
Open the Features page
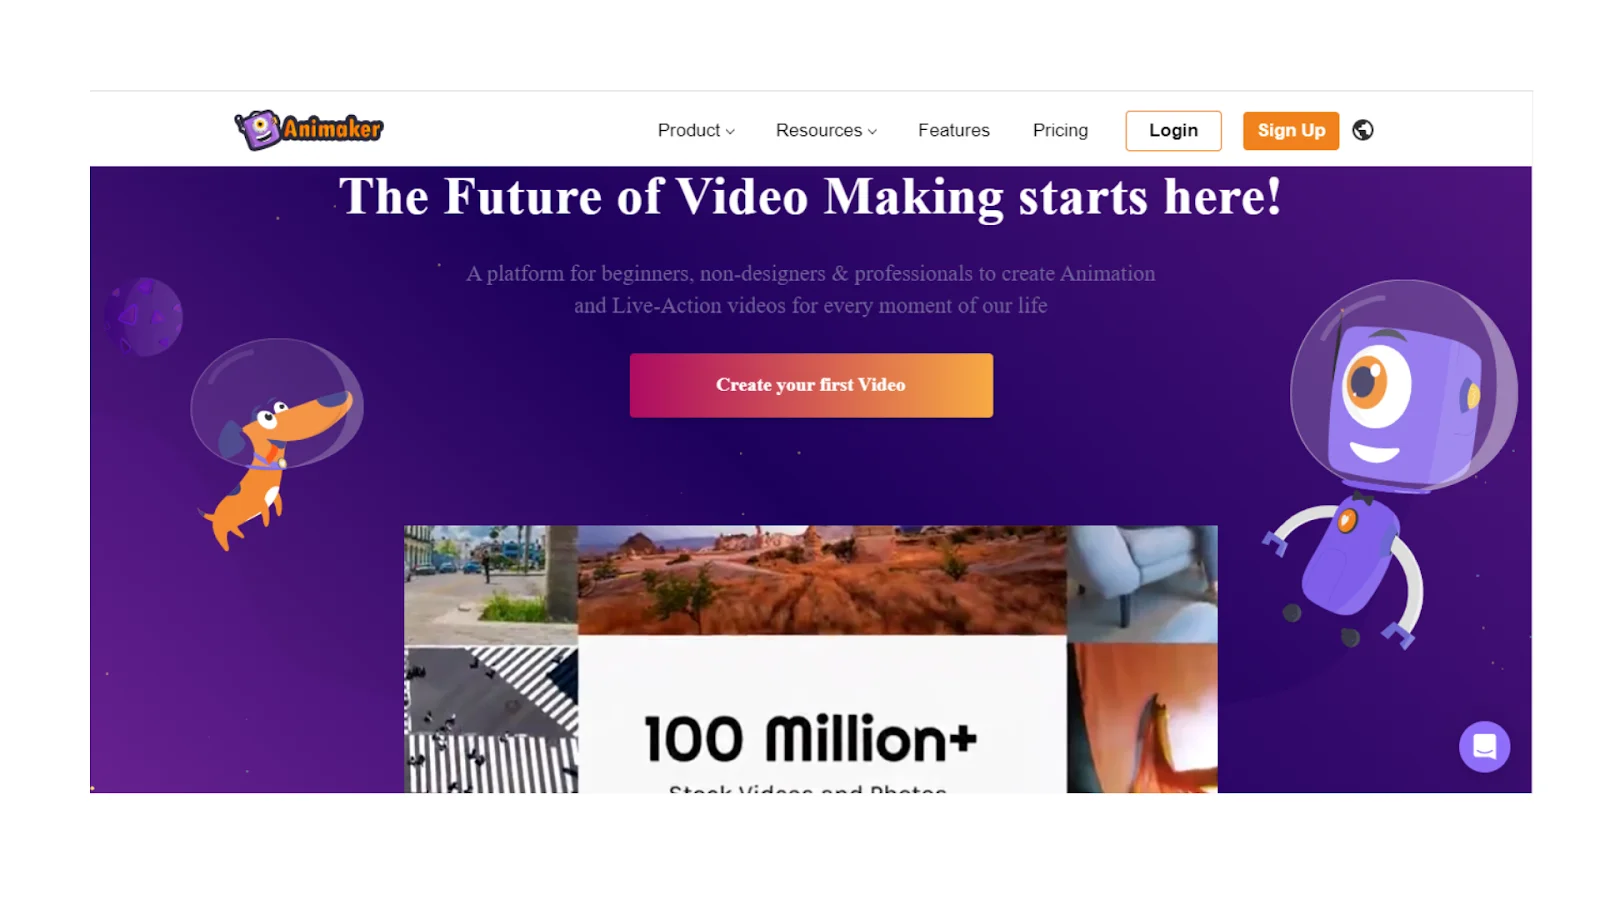954,130
